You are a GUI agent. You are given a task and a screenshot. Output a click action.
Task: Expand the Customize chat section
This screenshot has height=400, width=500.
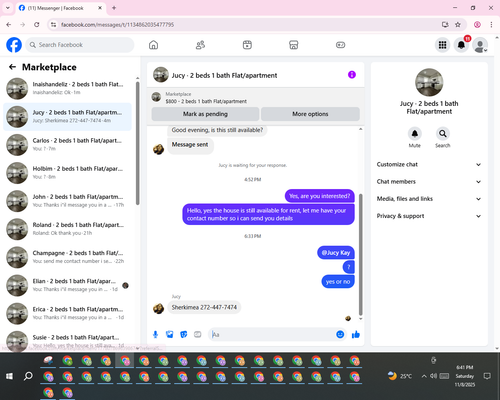coord(429,164)
